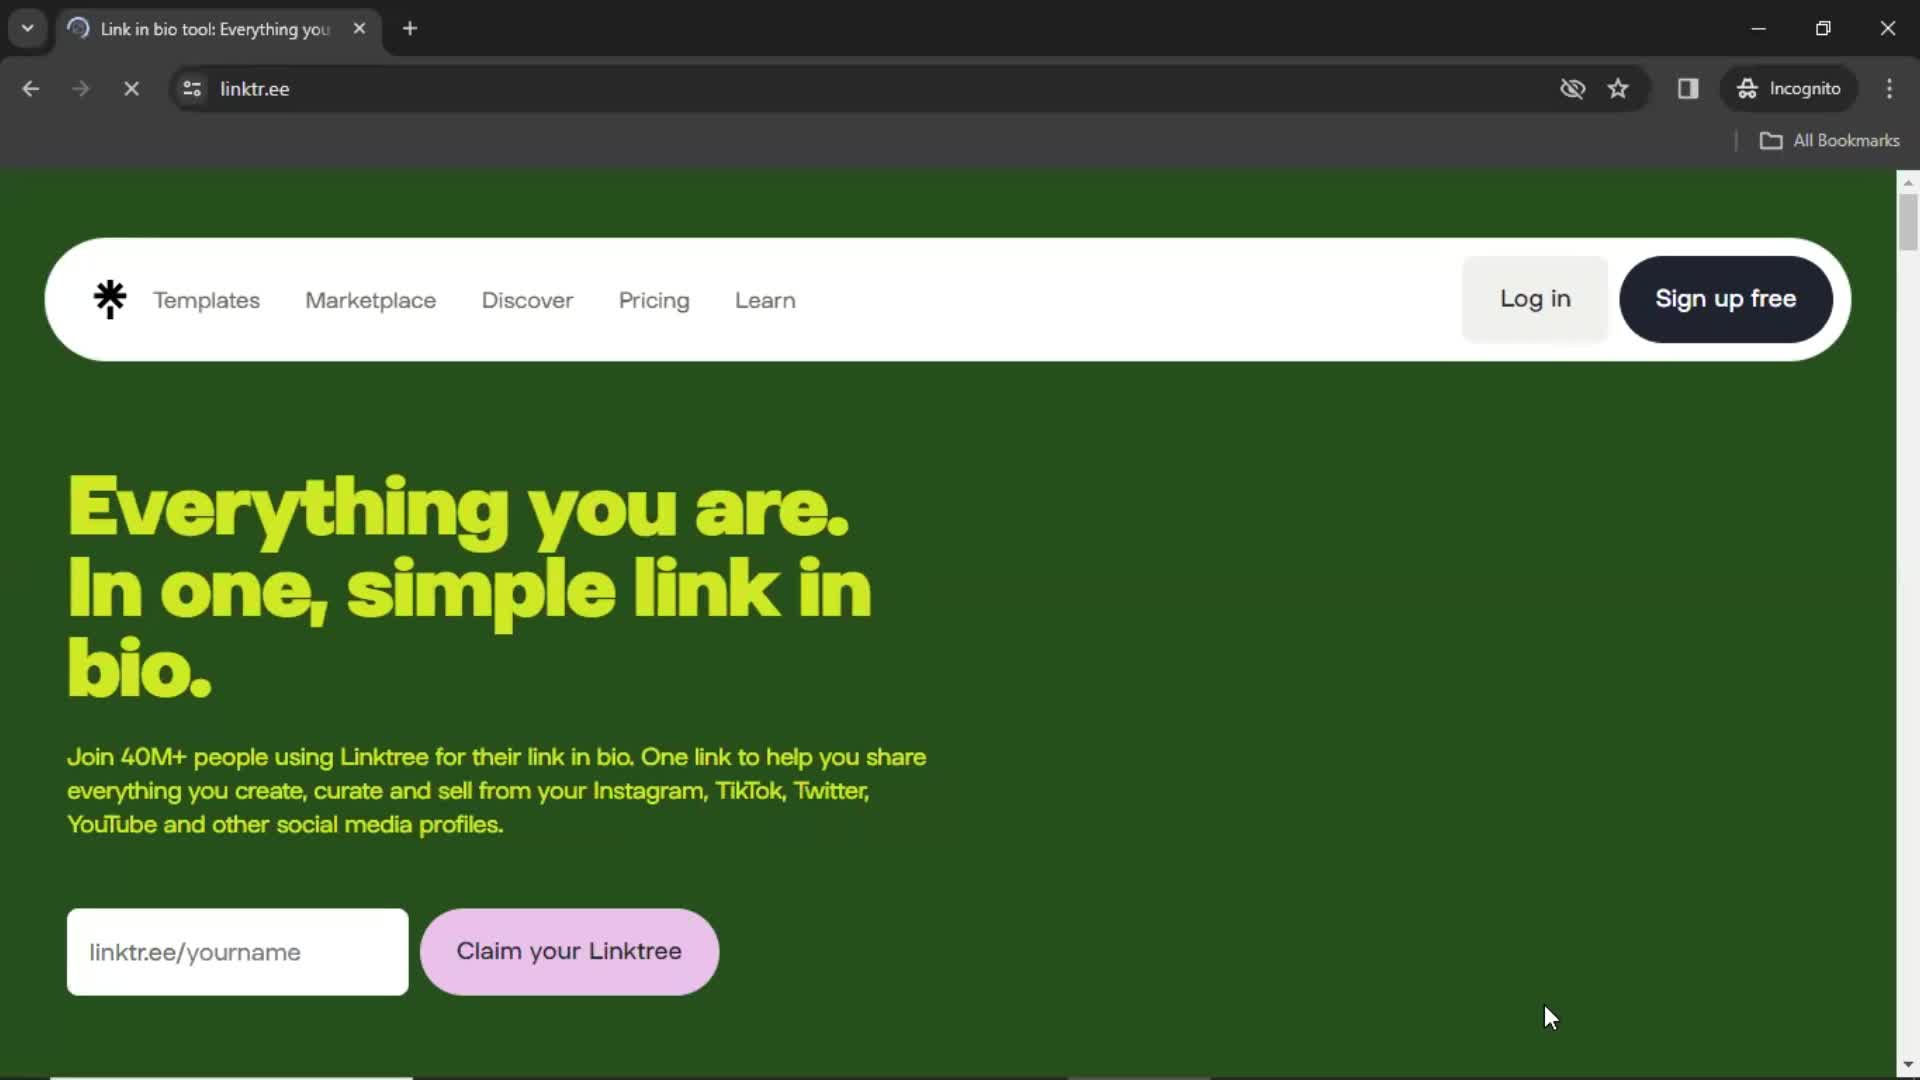Go back using the browser back arrow
Image resolution: width=1920 pixels, height=1080 pixels.
[31, 89]
